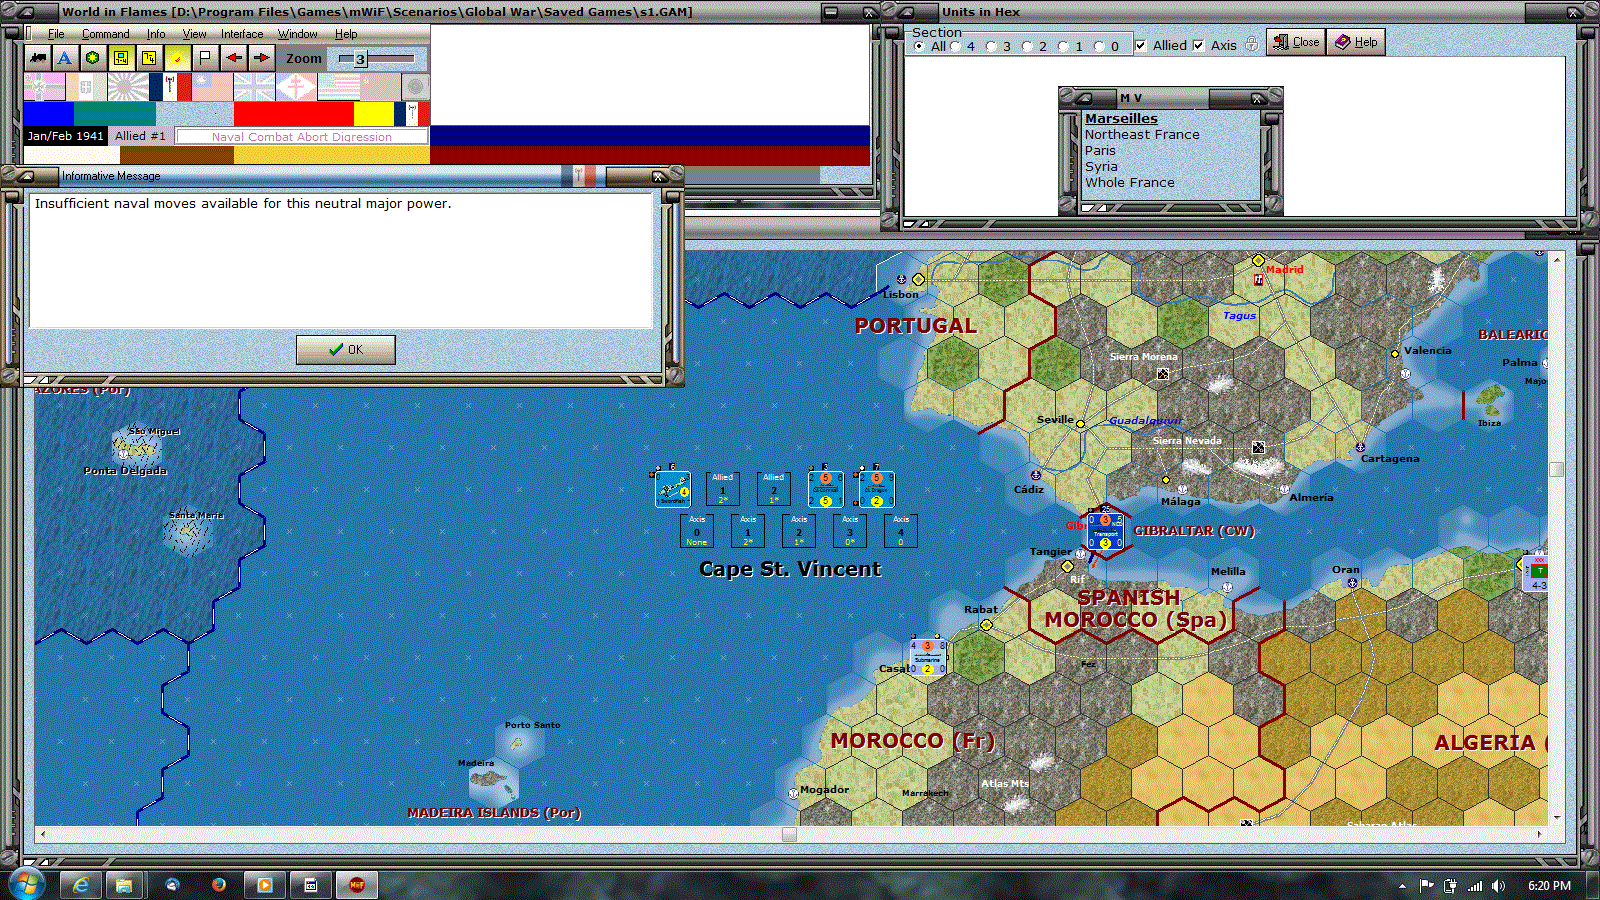Click the red left arrow toolbar icon

pos(233,58)
